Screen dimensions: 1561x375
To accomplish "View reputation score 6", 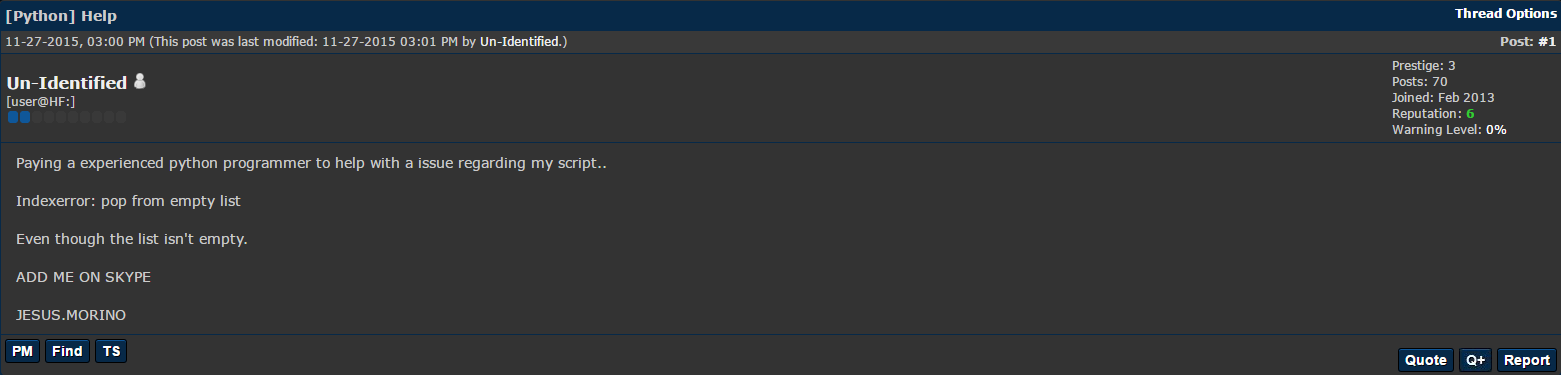I will click(x=1470, y=114).
